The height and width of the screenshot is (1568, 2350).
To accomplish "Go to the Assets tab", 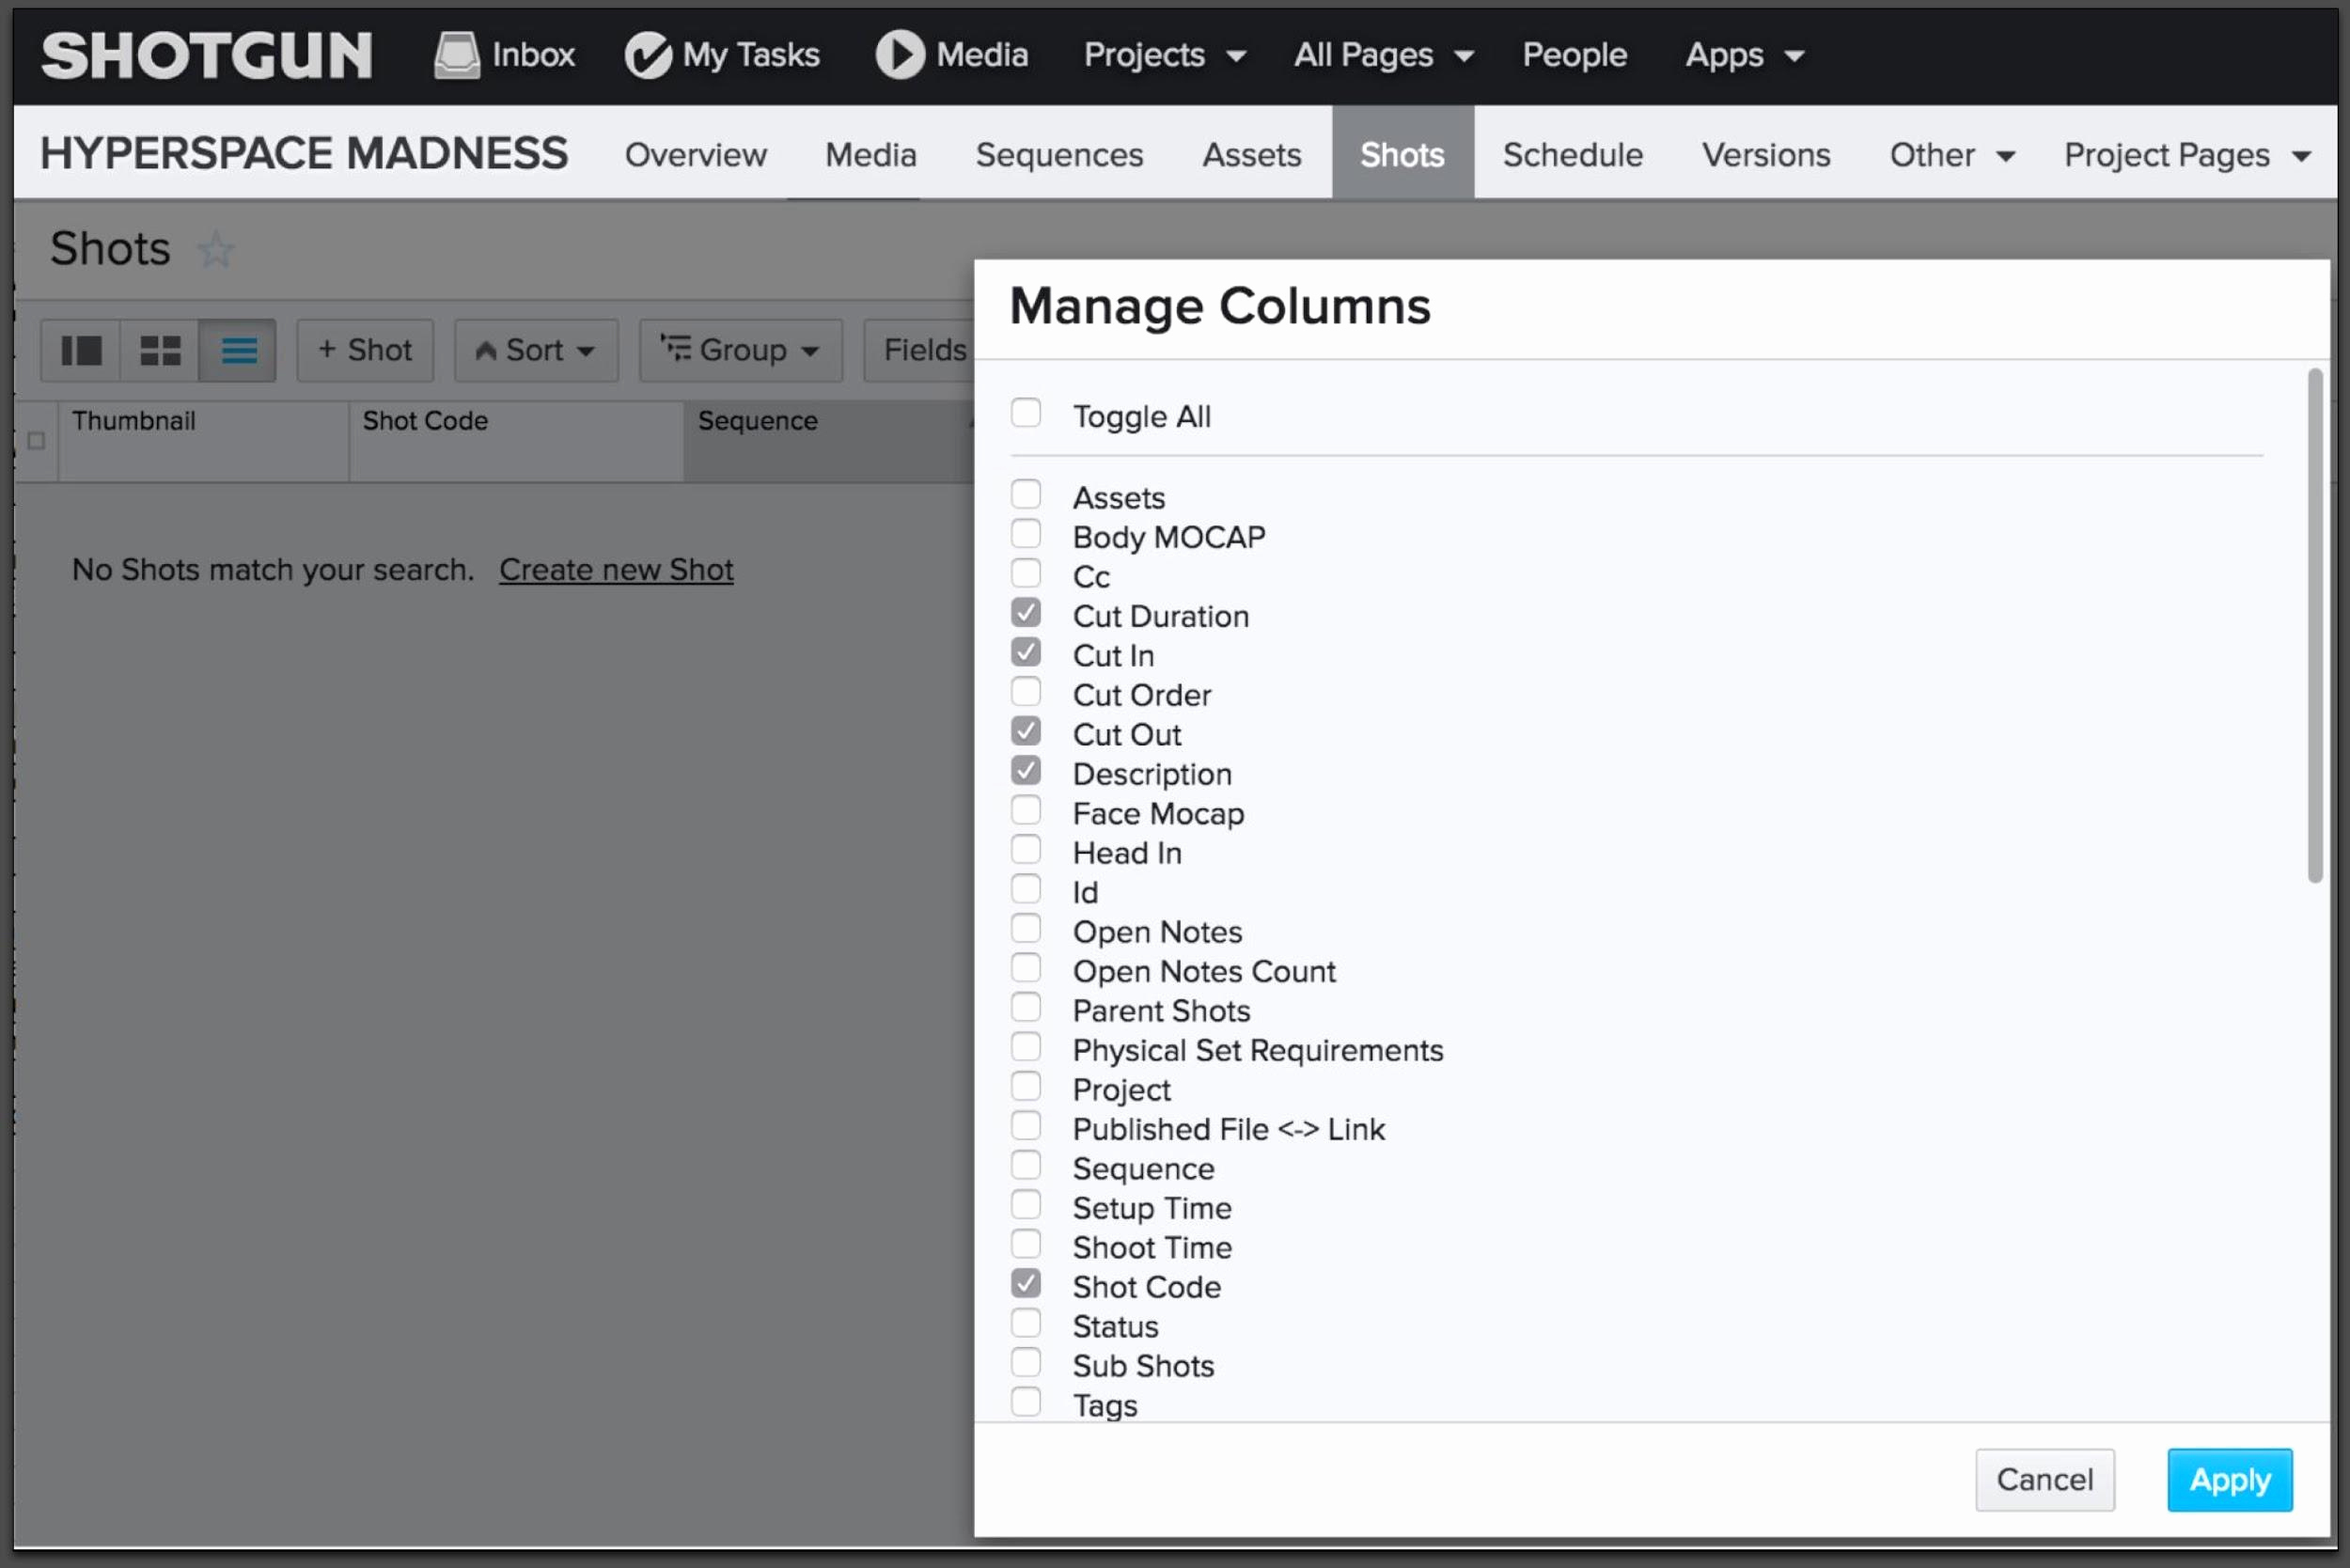I will (x=1251, y=155).
